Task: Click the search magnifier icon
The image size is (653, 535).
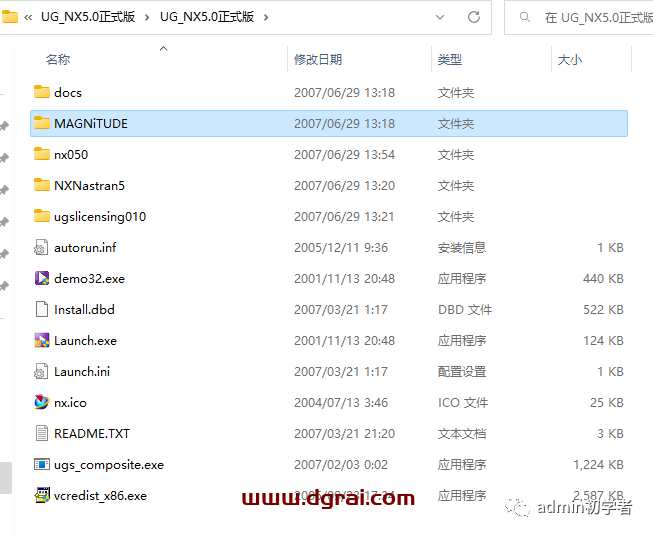Action: tap(525, 17)
